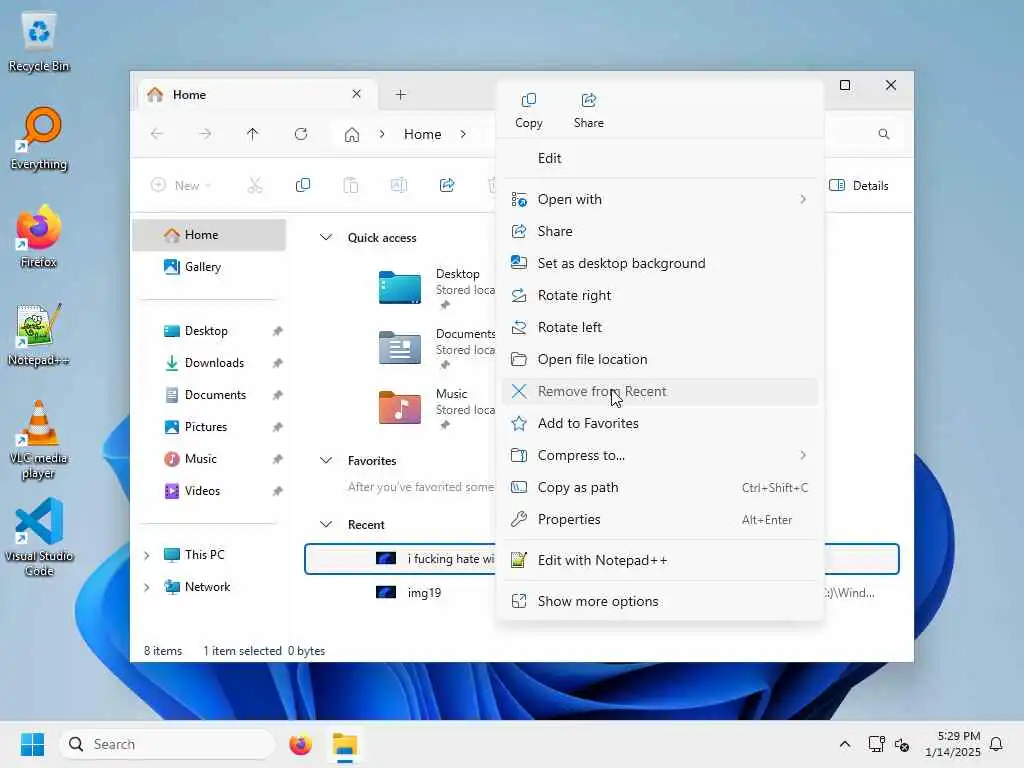Open Firefox from the taskbar
This screenshot has width=1024, height=768.
(300, 744)
